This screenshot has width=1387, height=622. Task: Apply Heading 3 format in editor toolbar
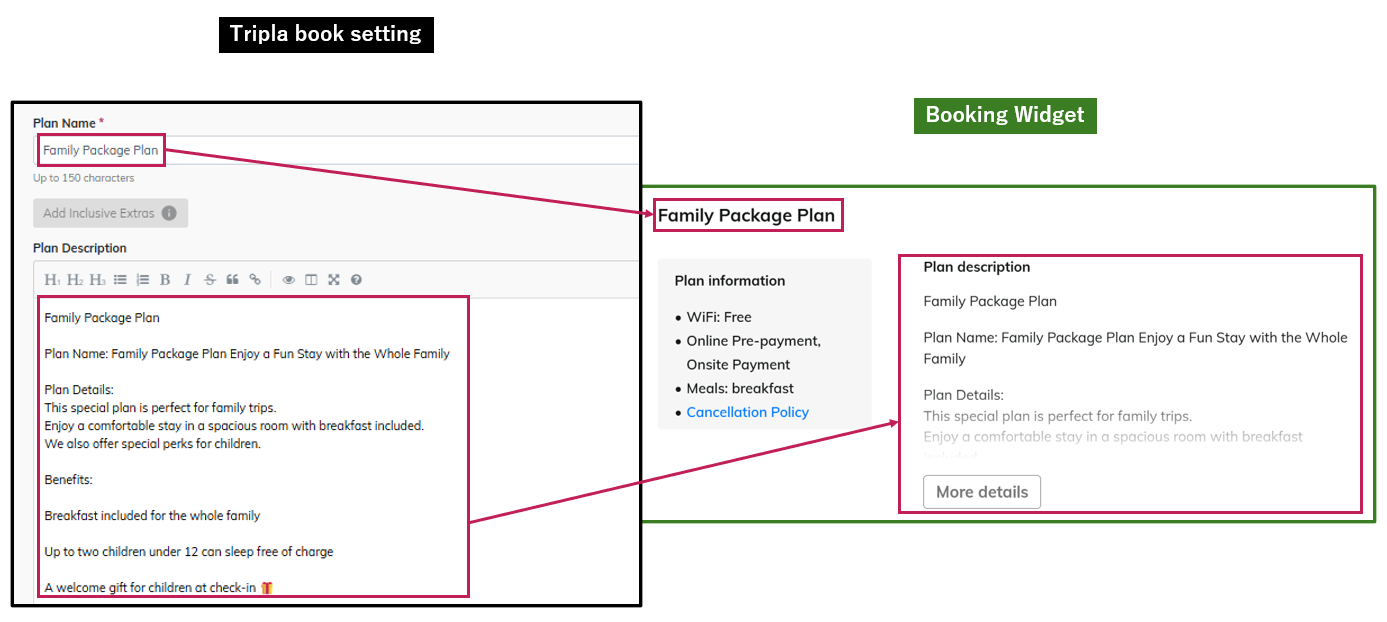pyautogui.click(x=97, y=280)
